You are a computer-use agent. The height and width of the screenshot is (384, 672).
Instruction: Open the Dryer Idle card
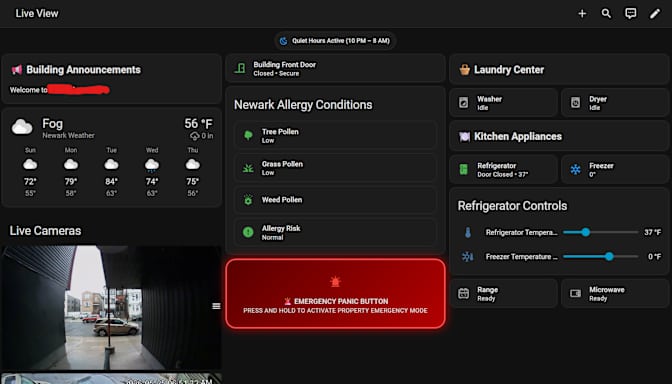[x=615, y=102]
